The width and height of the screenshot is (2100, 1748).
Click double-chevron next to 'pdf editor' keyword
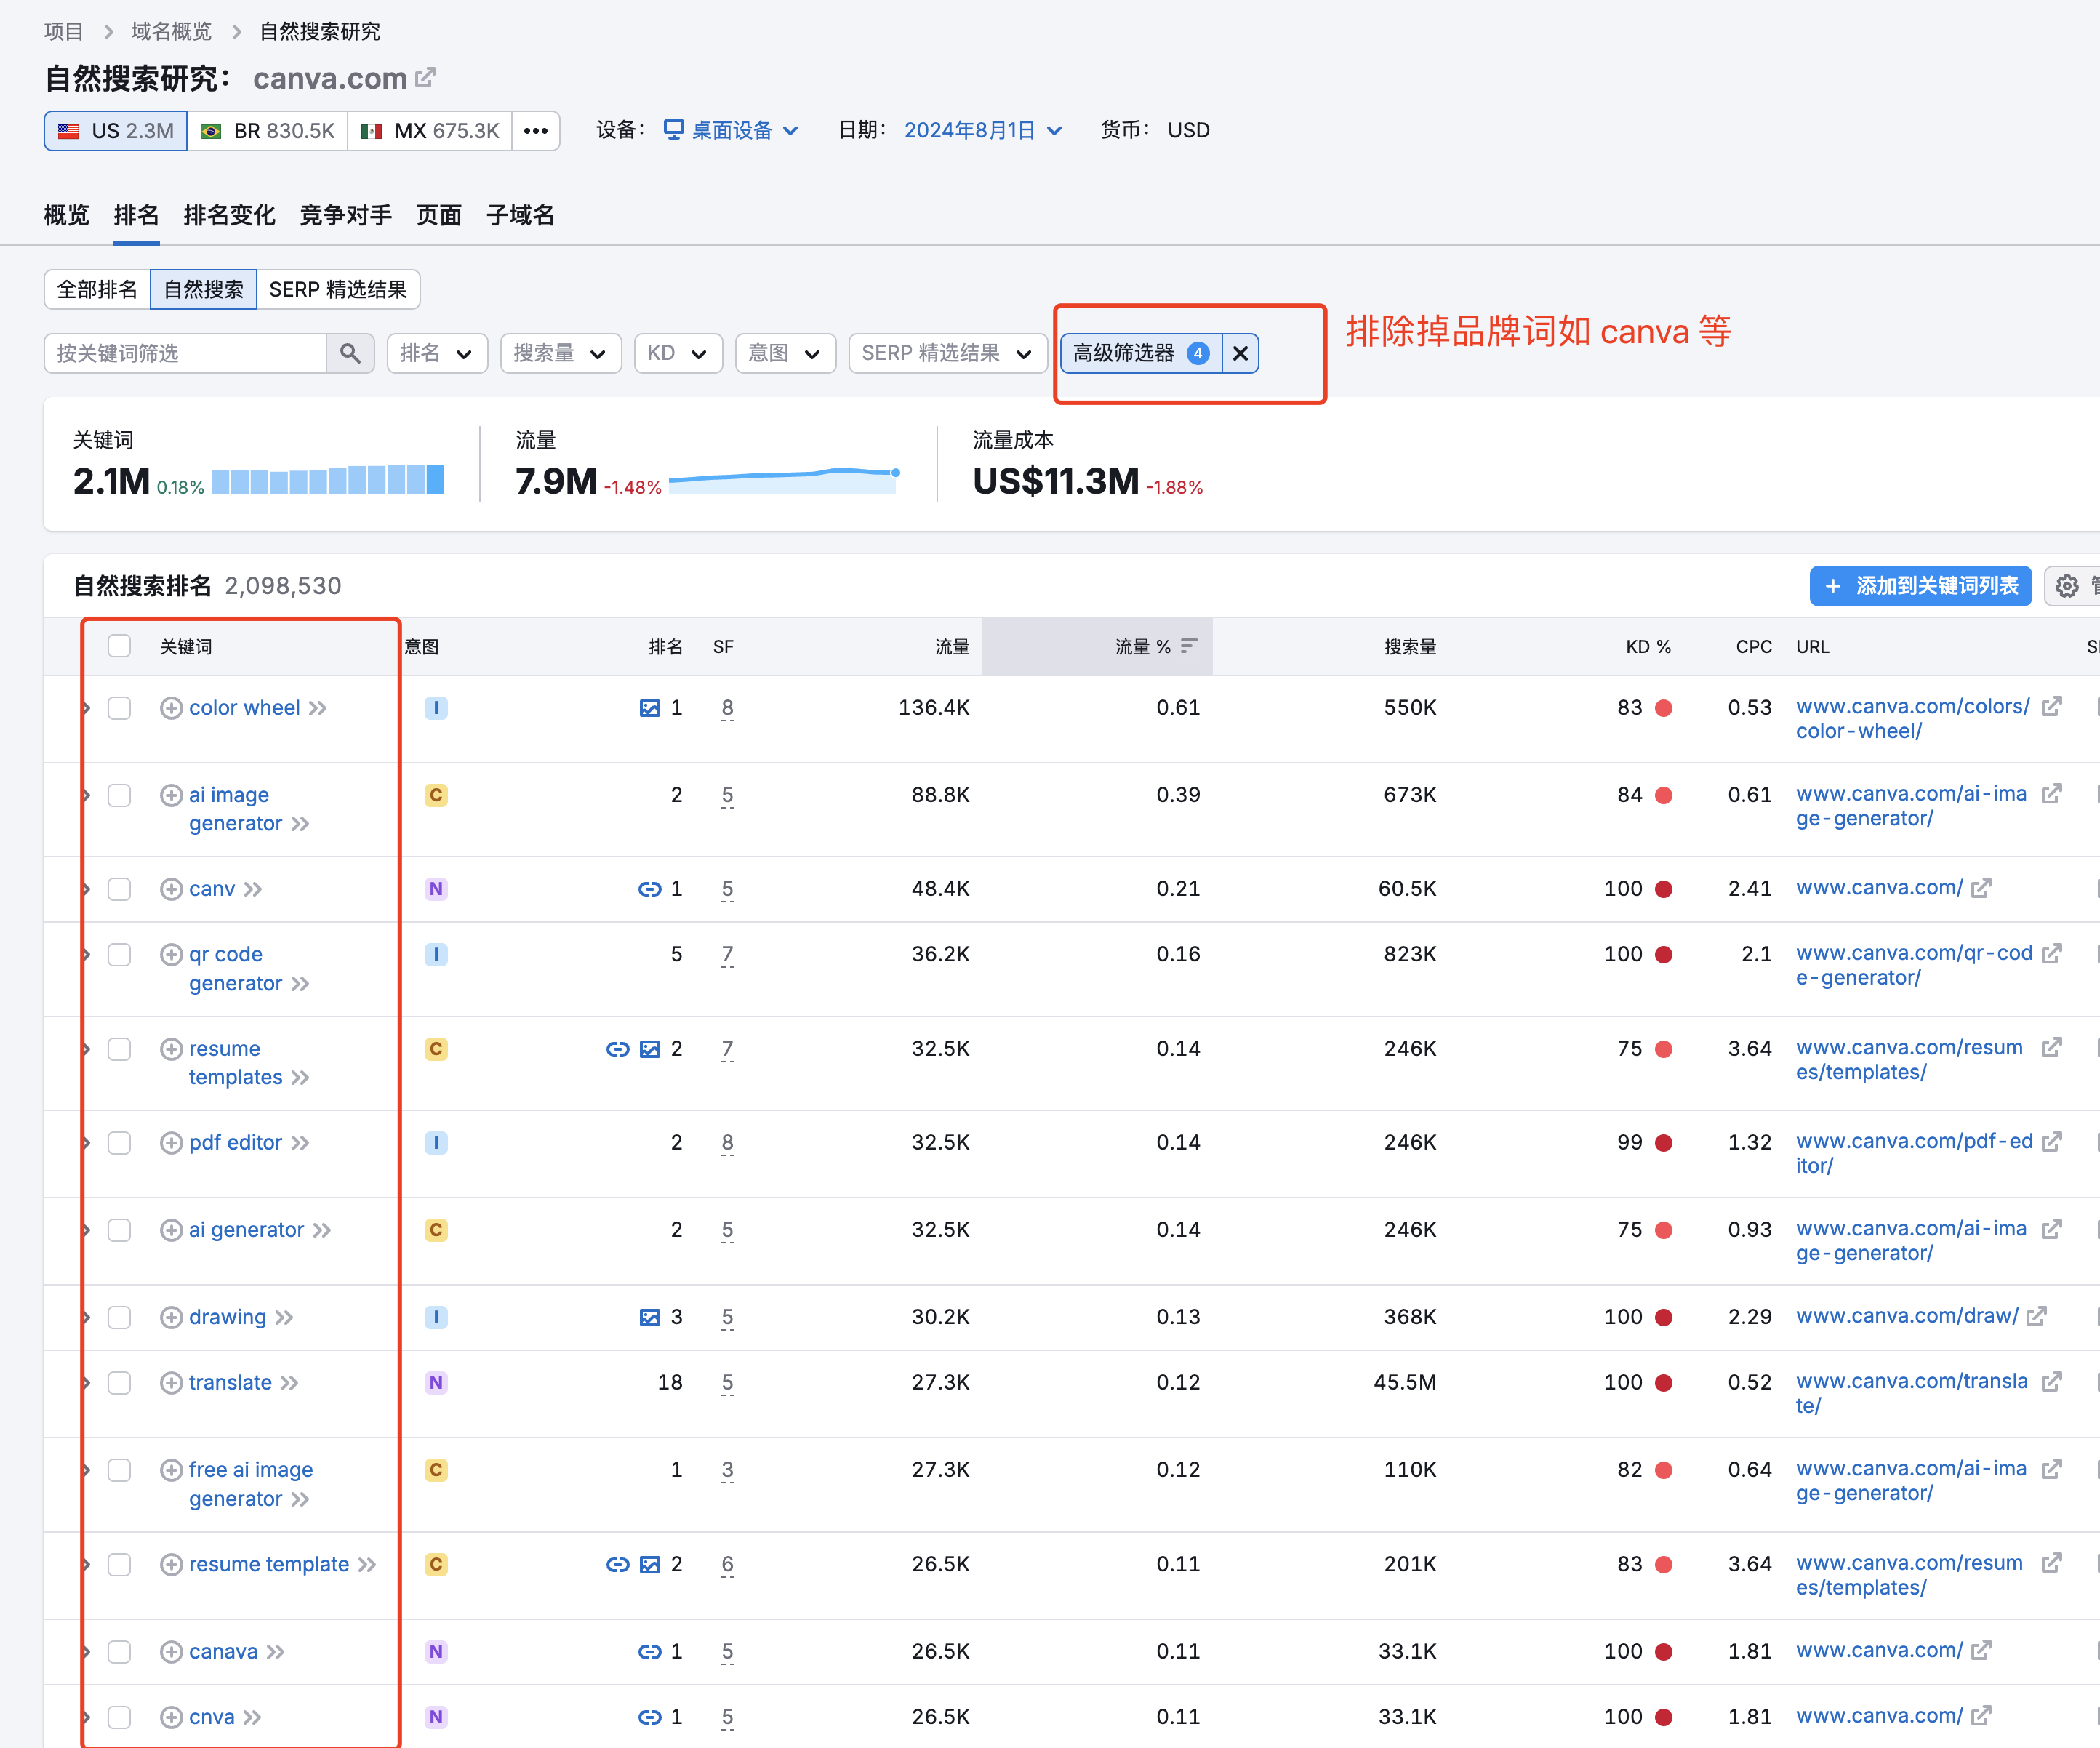(x=300, y=1143)
